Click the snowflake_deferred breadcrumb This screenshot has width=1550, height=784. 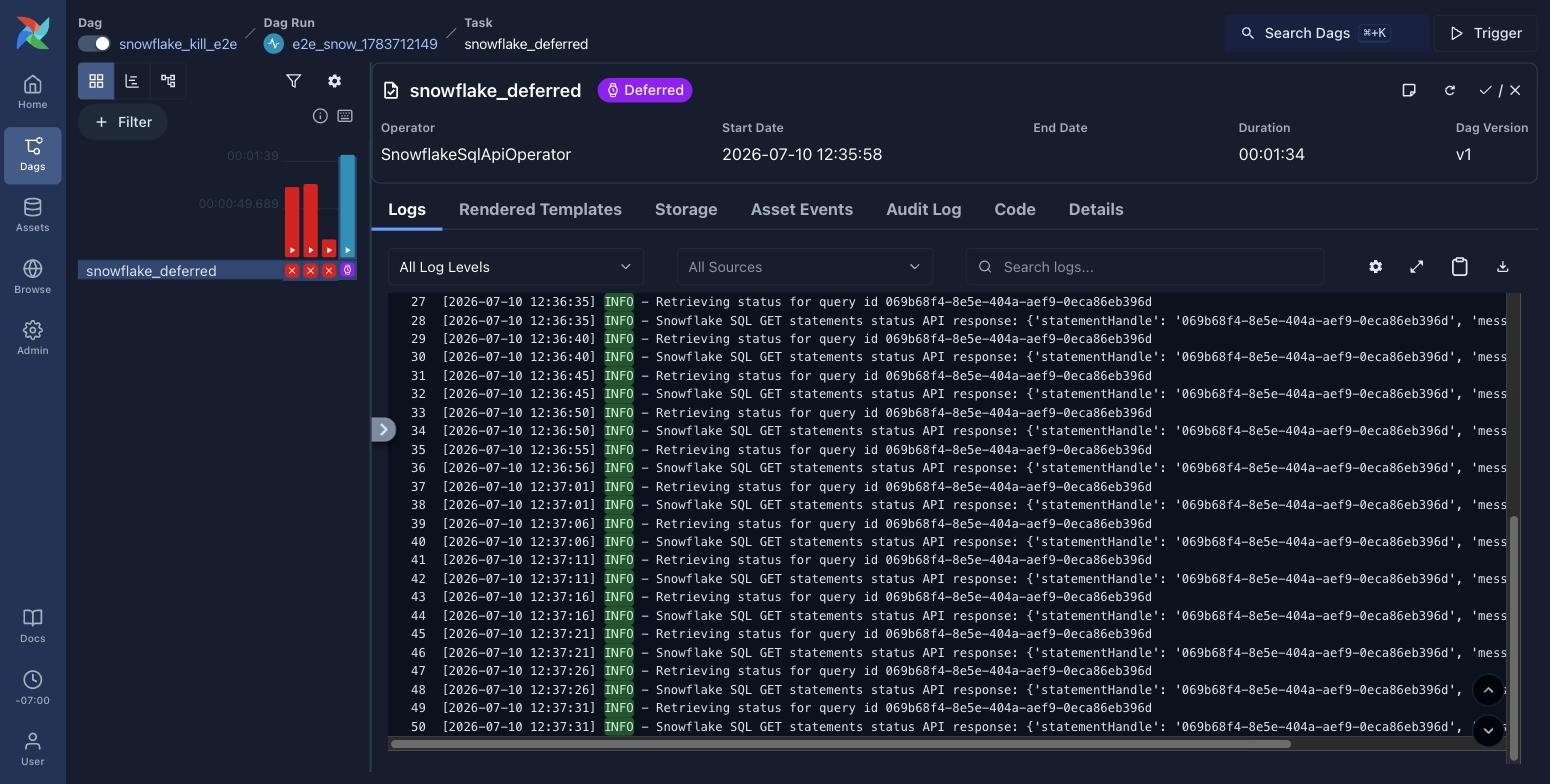click(x=526, y=44)
